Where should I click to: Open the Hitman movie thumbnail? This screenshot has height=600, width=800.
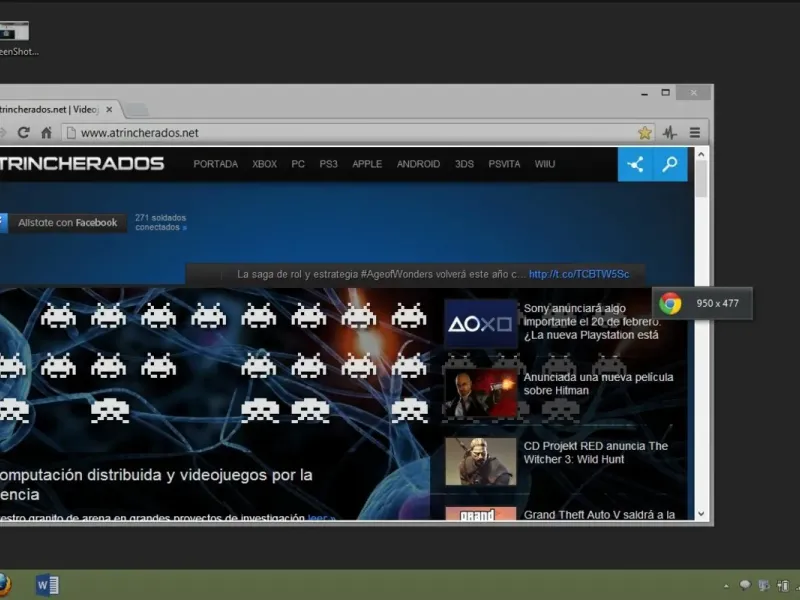click(481, 393)
